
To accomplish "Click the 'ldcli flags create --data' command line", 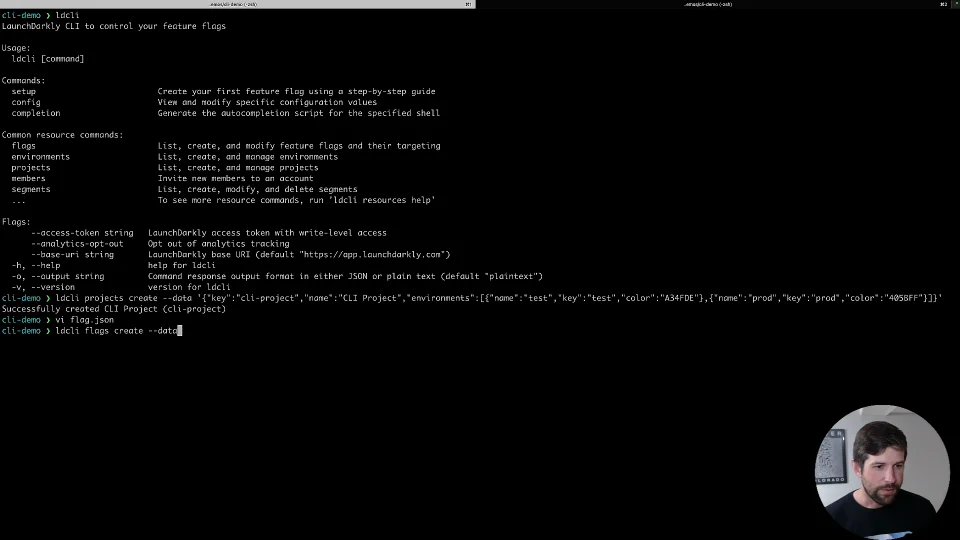I will [x=92, y=331].
